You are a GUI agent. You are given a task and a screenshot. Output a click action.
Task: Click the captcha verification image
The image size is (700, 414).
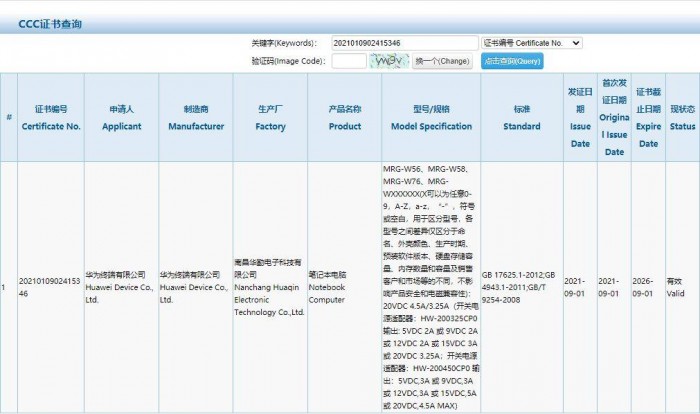point(389,61)
